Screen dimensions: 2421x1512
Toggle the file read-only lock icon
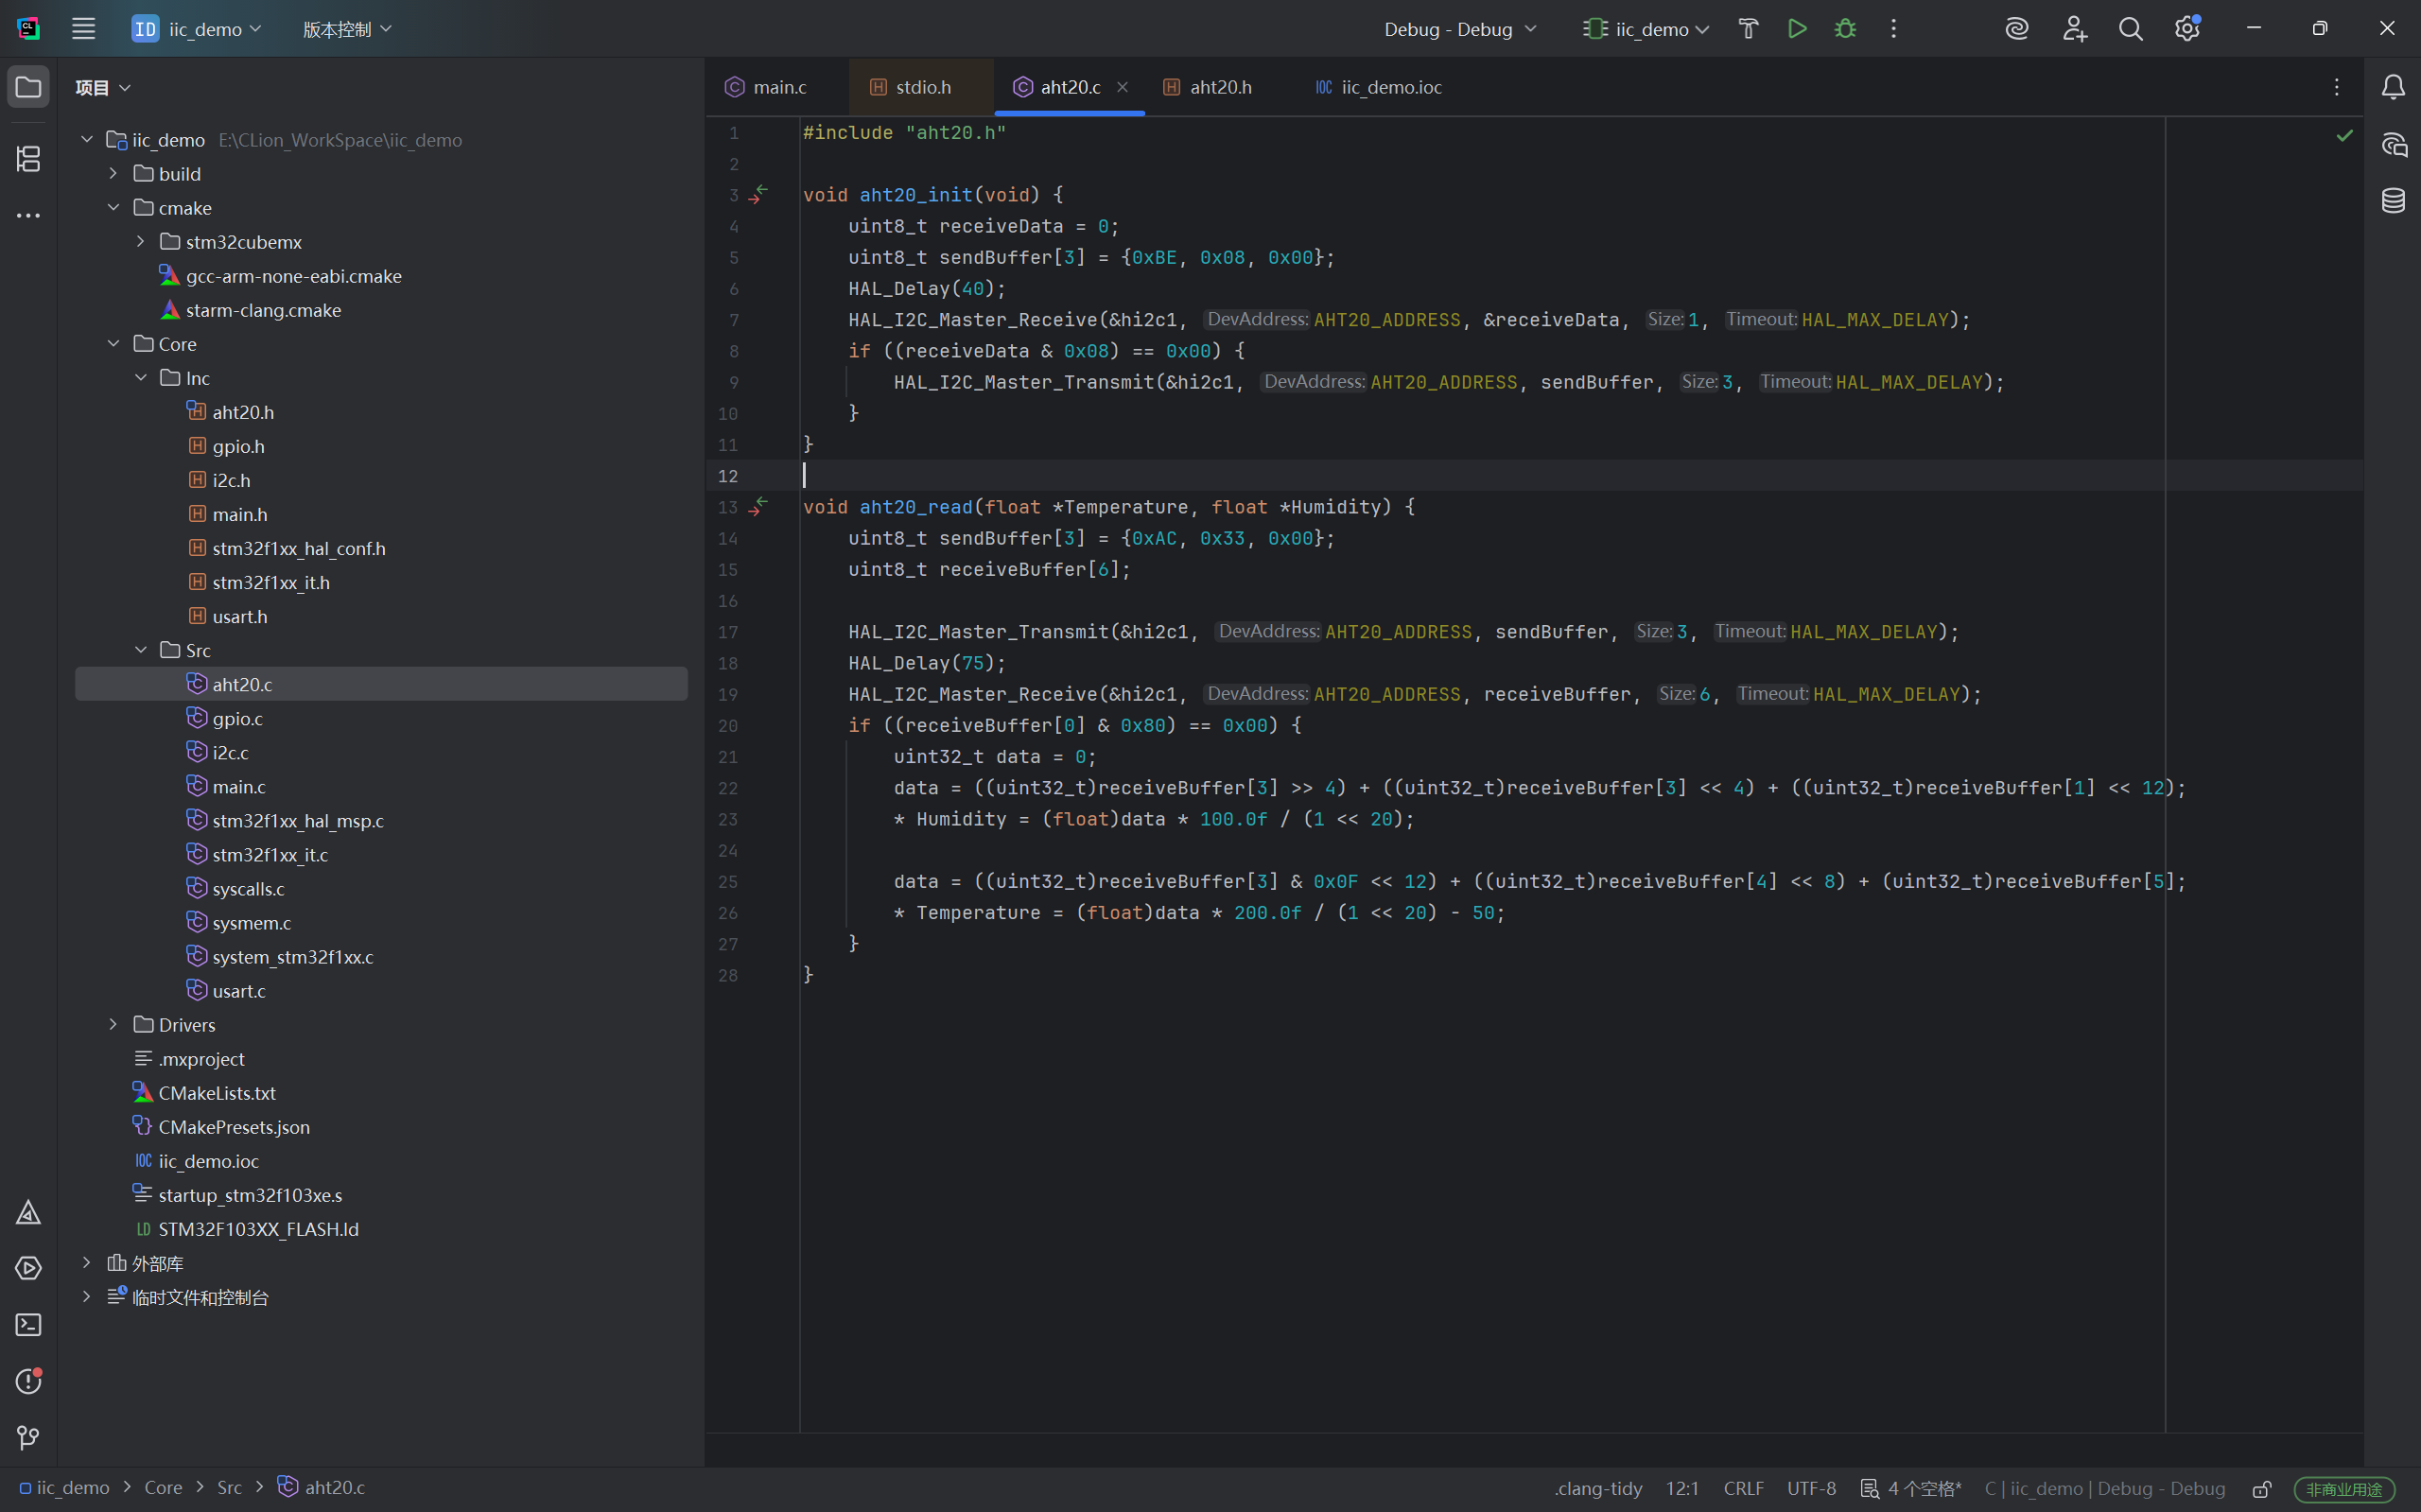coord(2261,1489)
